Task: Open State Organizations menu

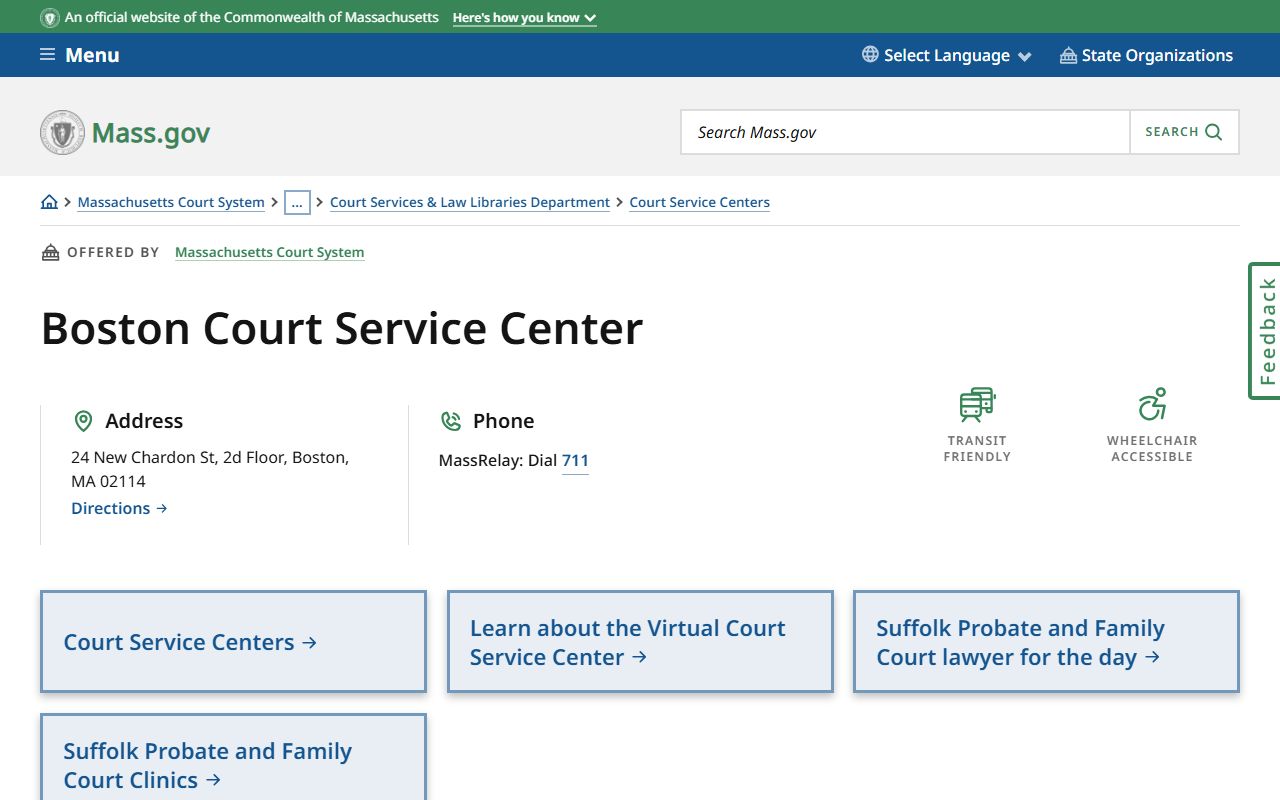Action: coord(1146,55)
